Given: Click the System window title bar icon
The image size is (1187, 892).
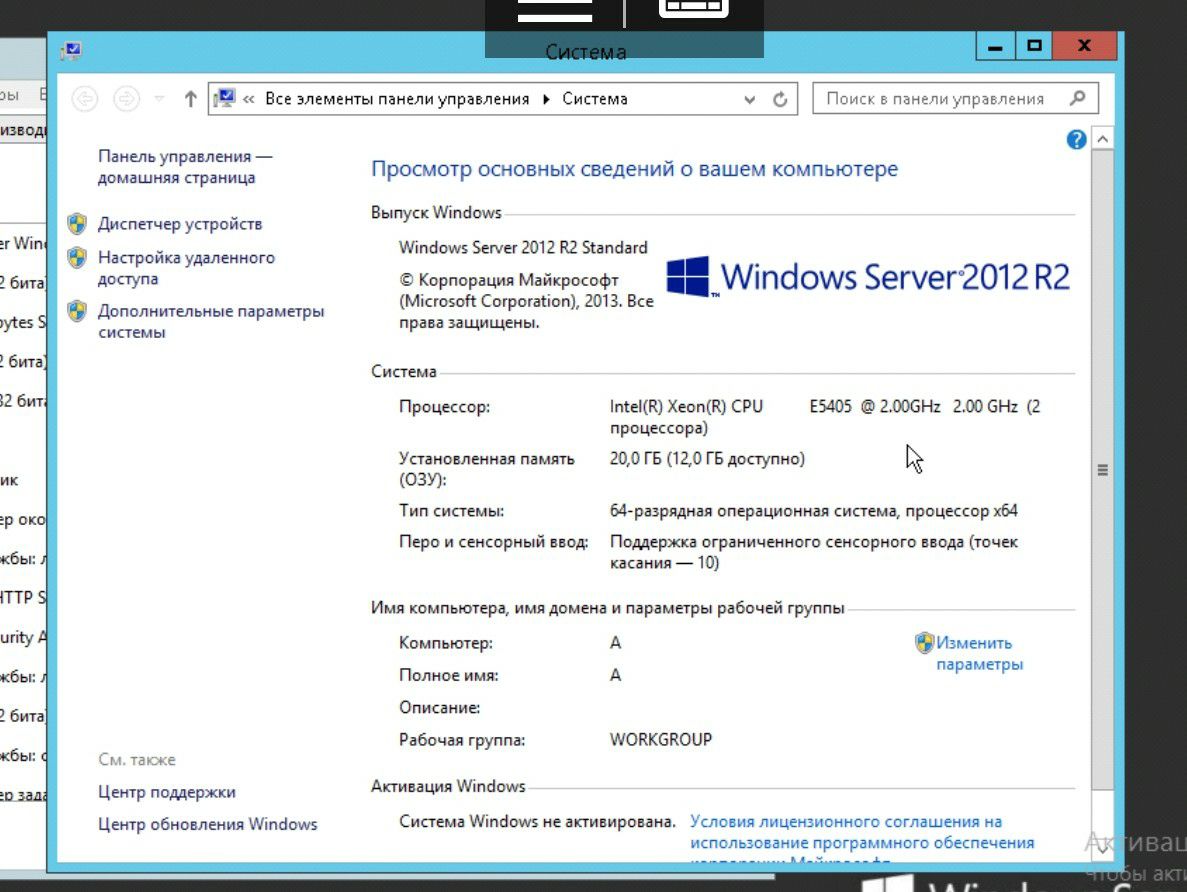Looking at the screenshot, I should pyautogui.click(x=72, y=51).
